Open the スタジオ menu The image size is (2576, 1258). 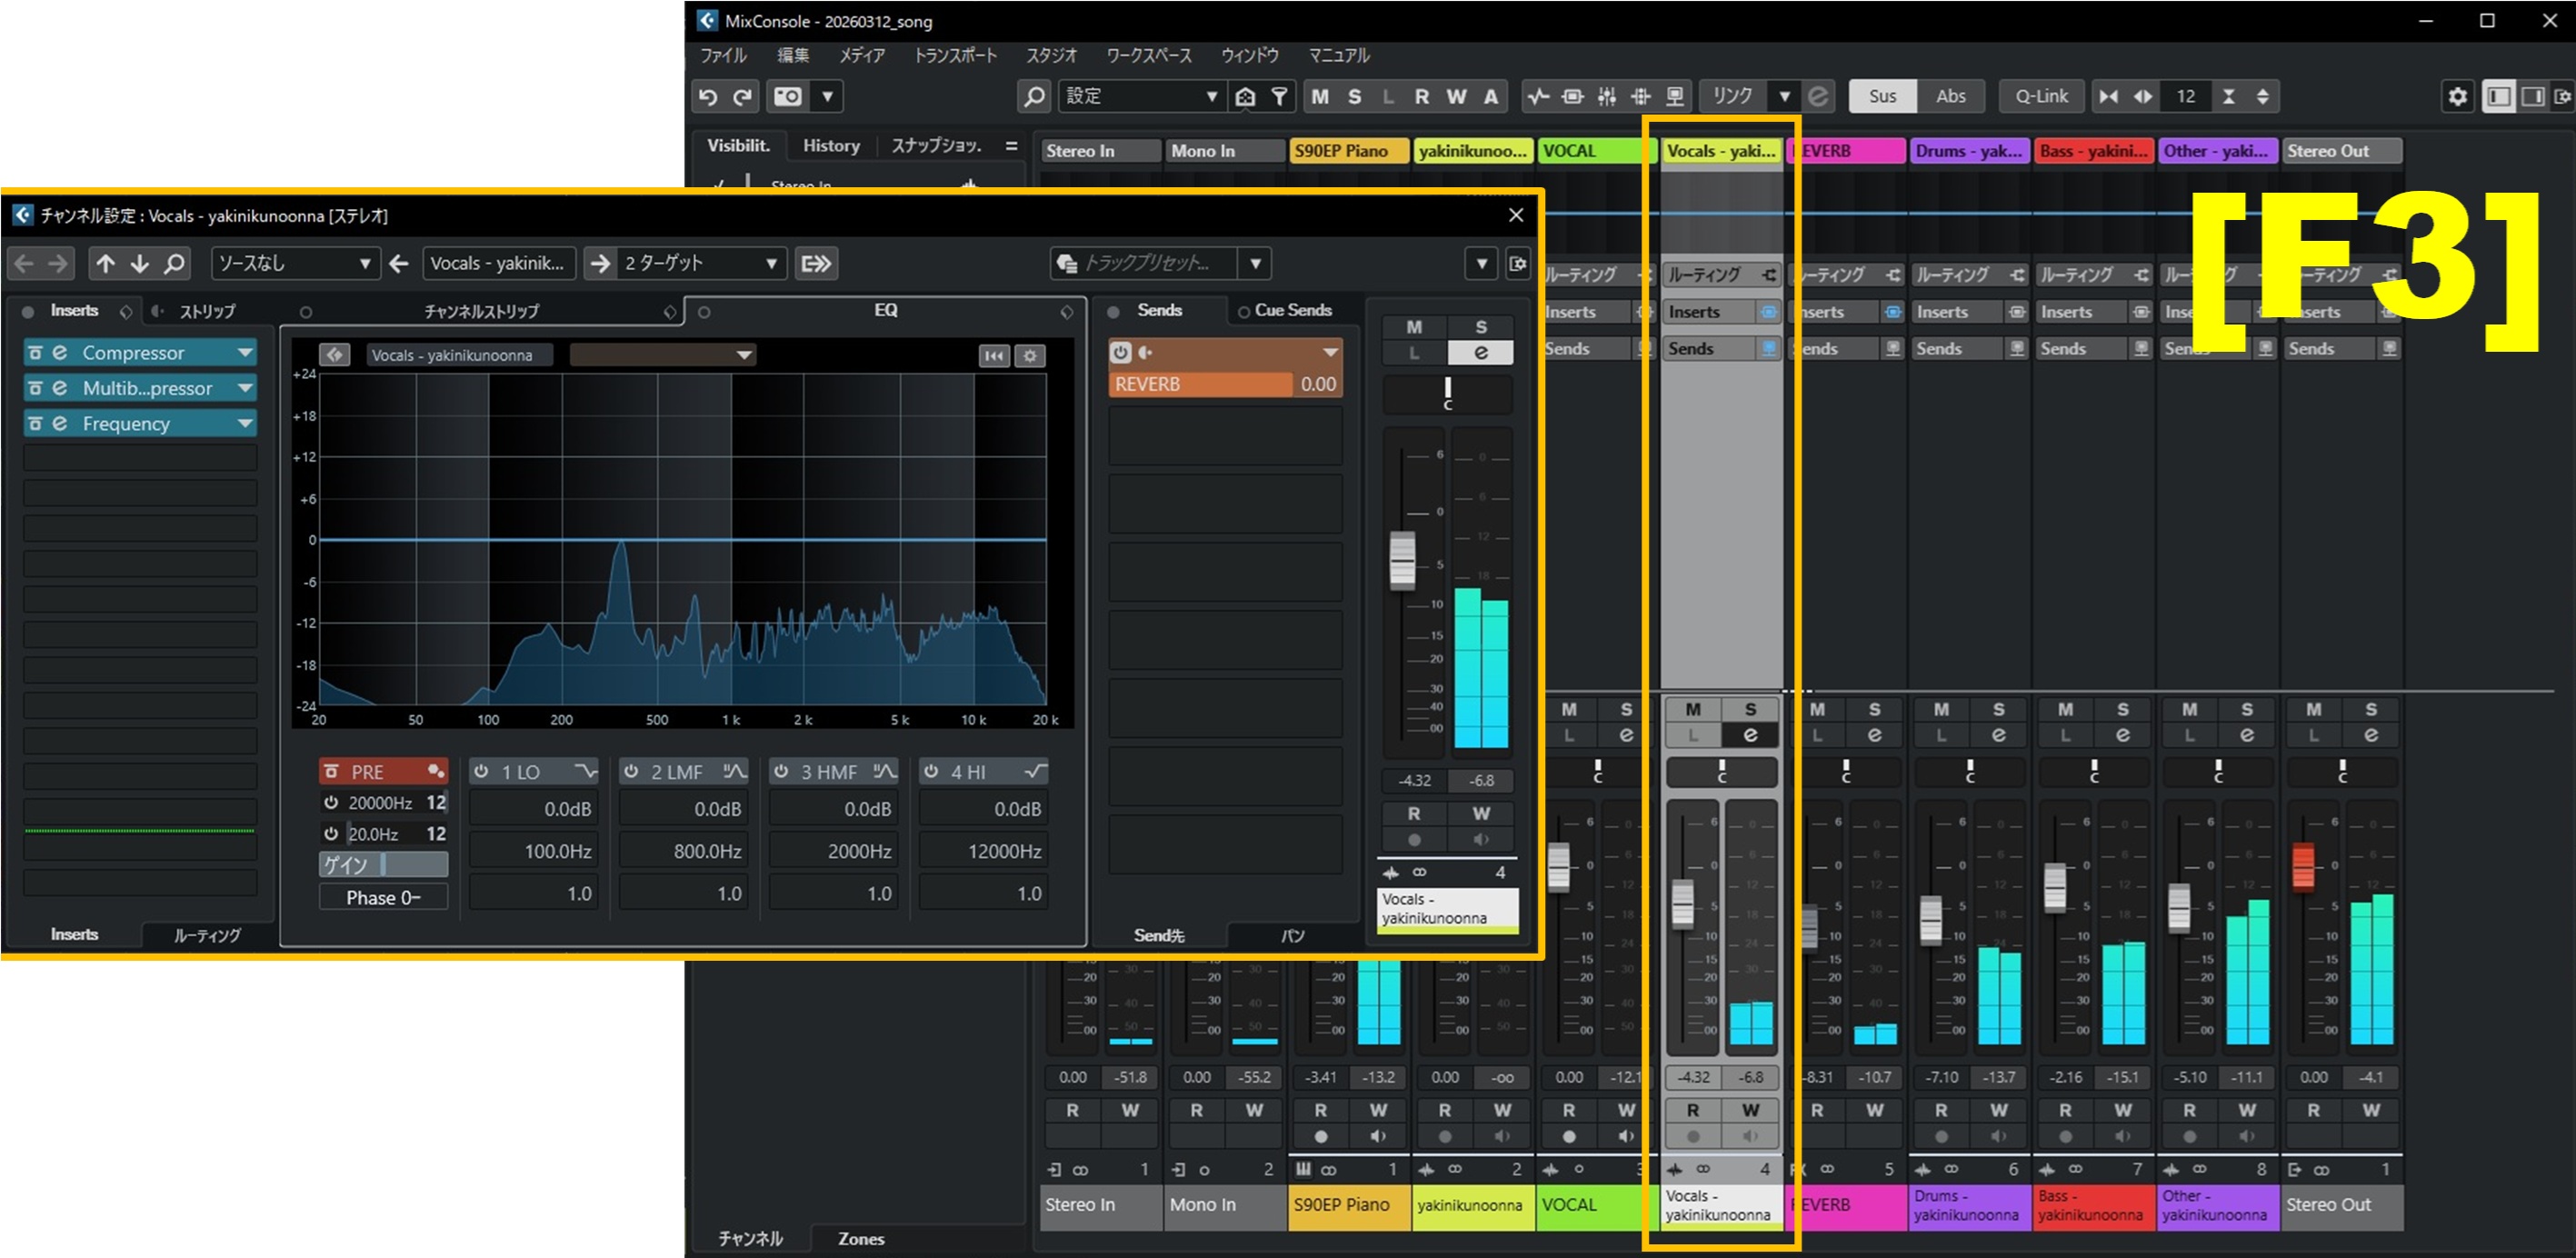[x=1051, y=55]
